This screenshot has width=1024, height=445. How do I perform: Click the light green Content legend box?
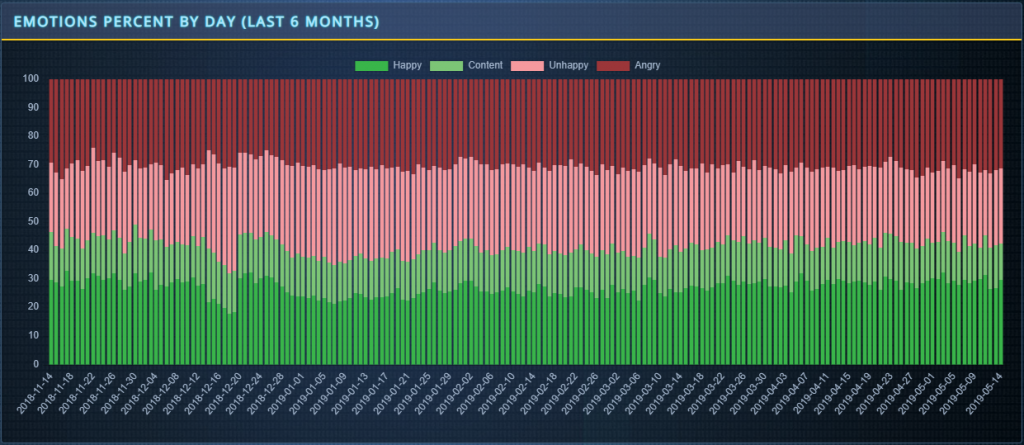(446, 65)
